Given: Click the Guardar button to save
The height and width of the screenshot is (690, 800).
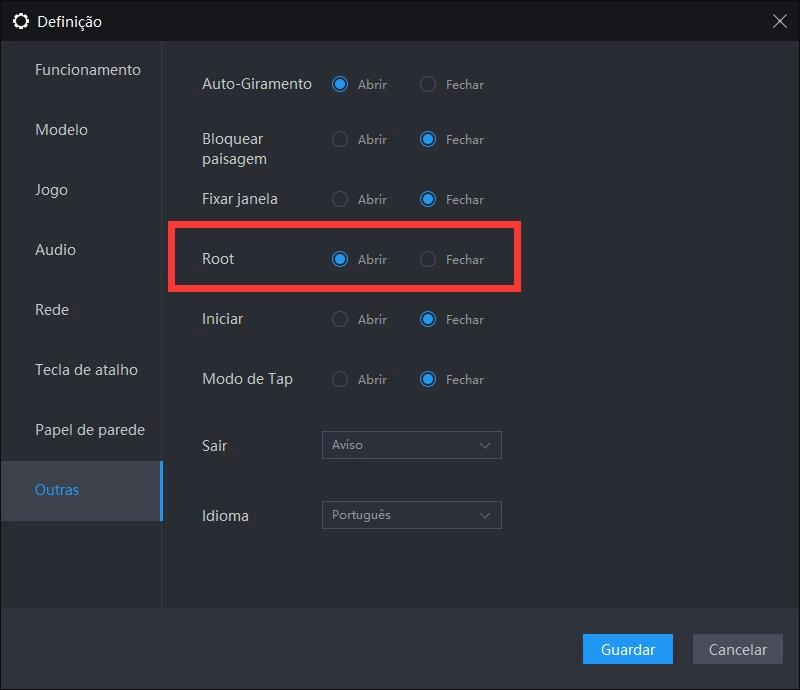Looking at the screenshot, I should (x=627, y=649).
